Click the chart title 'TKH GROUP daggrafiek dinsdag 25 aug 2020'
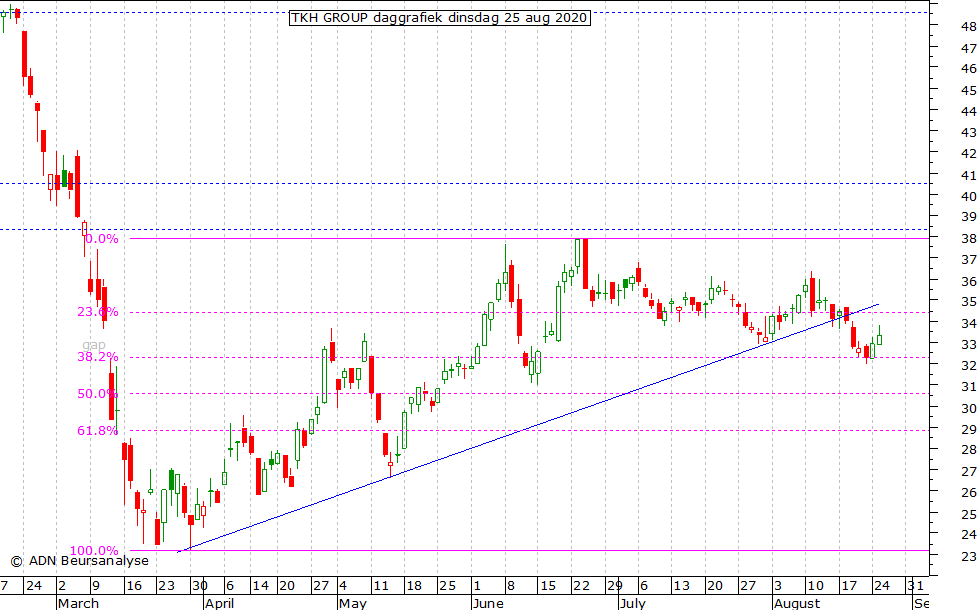 click(x=439, y=18)
